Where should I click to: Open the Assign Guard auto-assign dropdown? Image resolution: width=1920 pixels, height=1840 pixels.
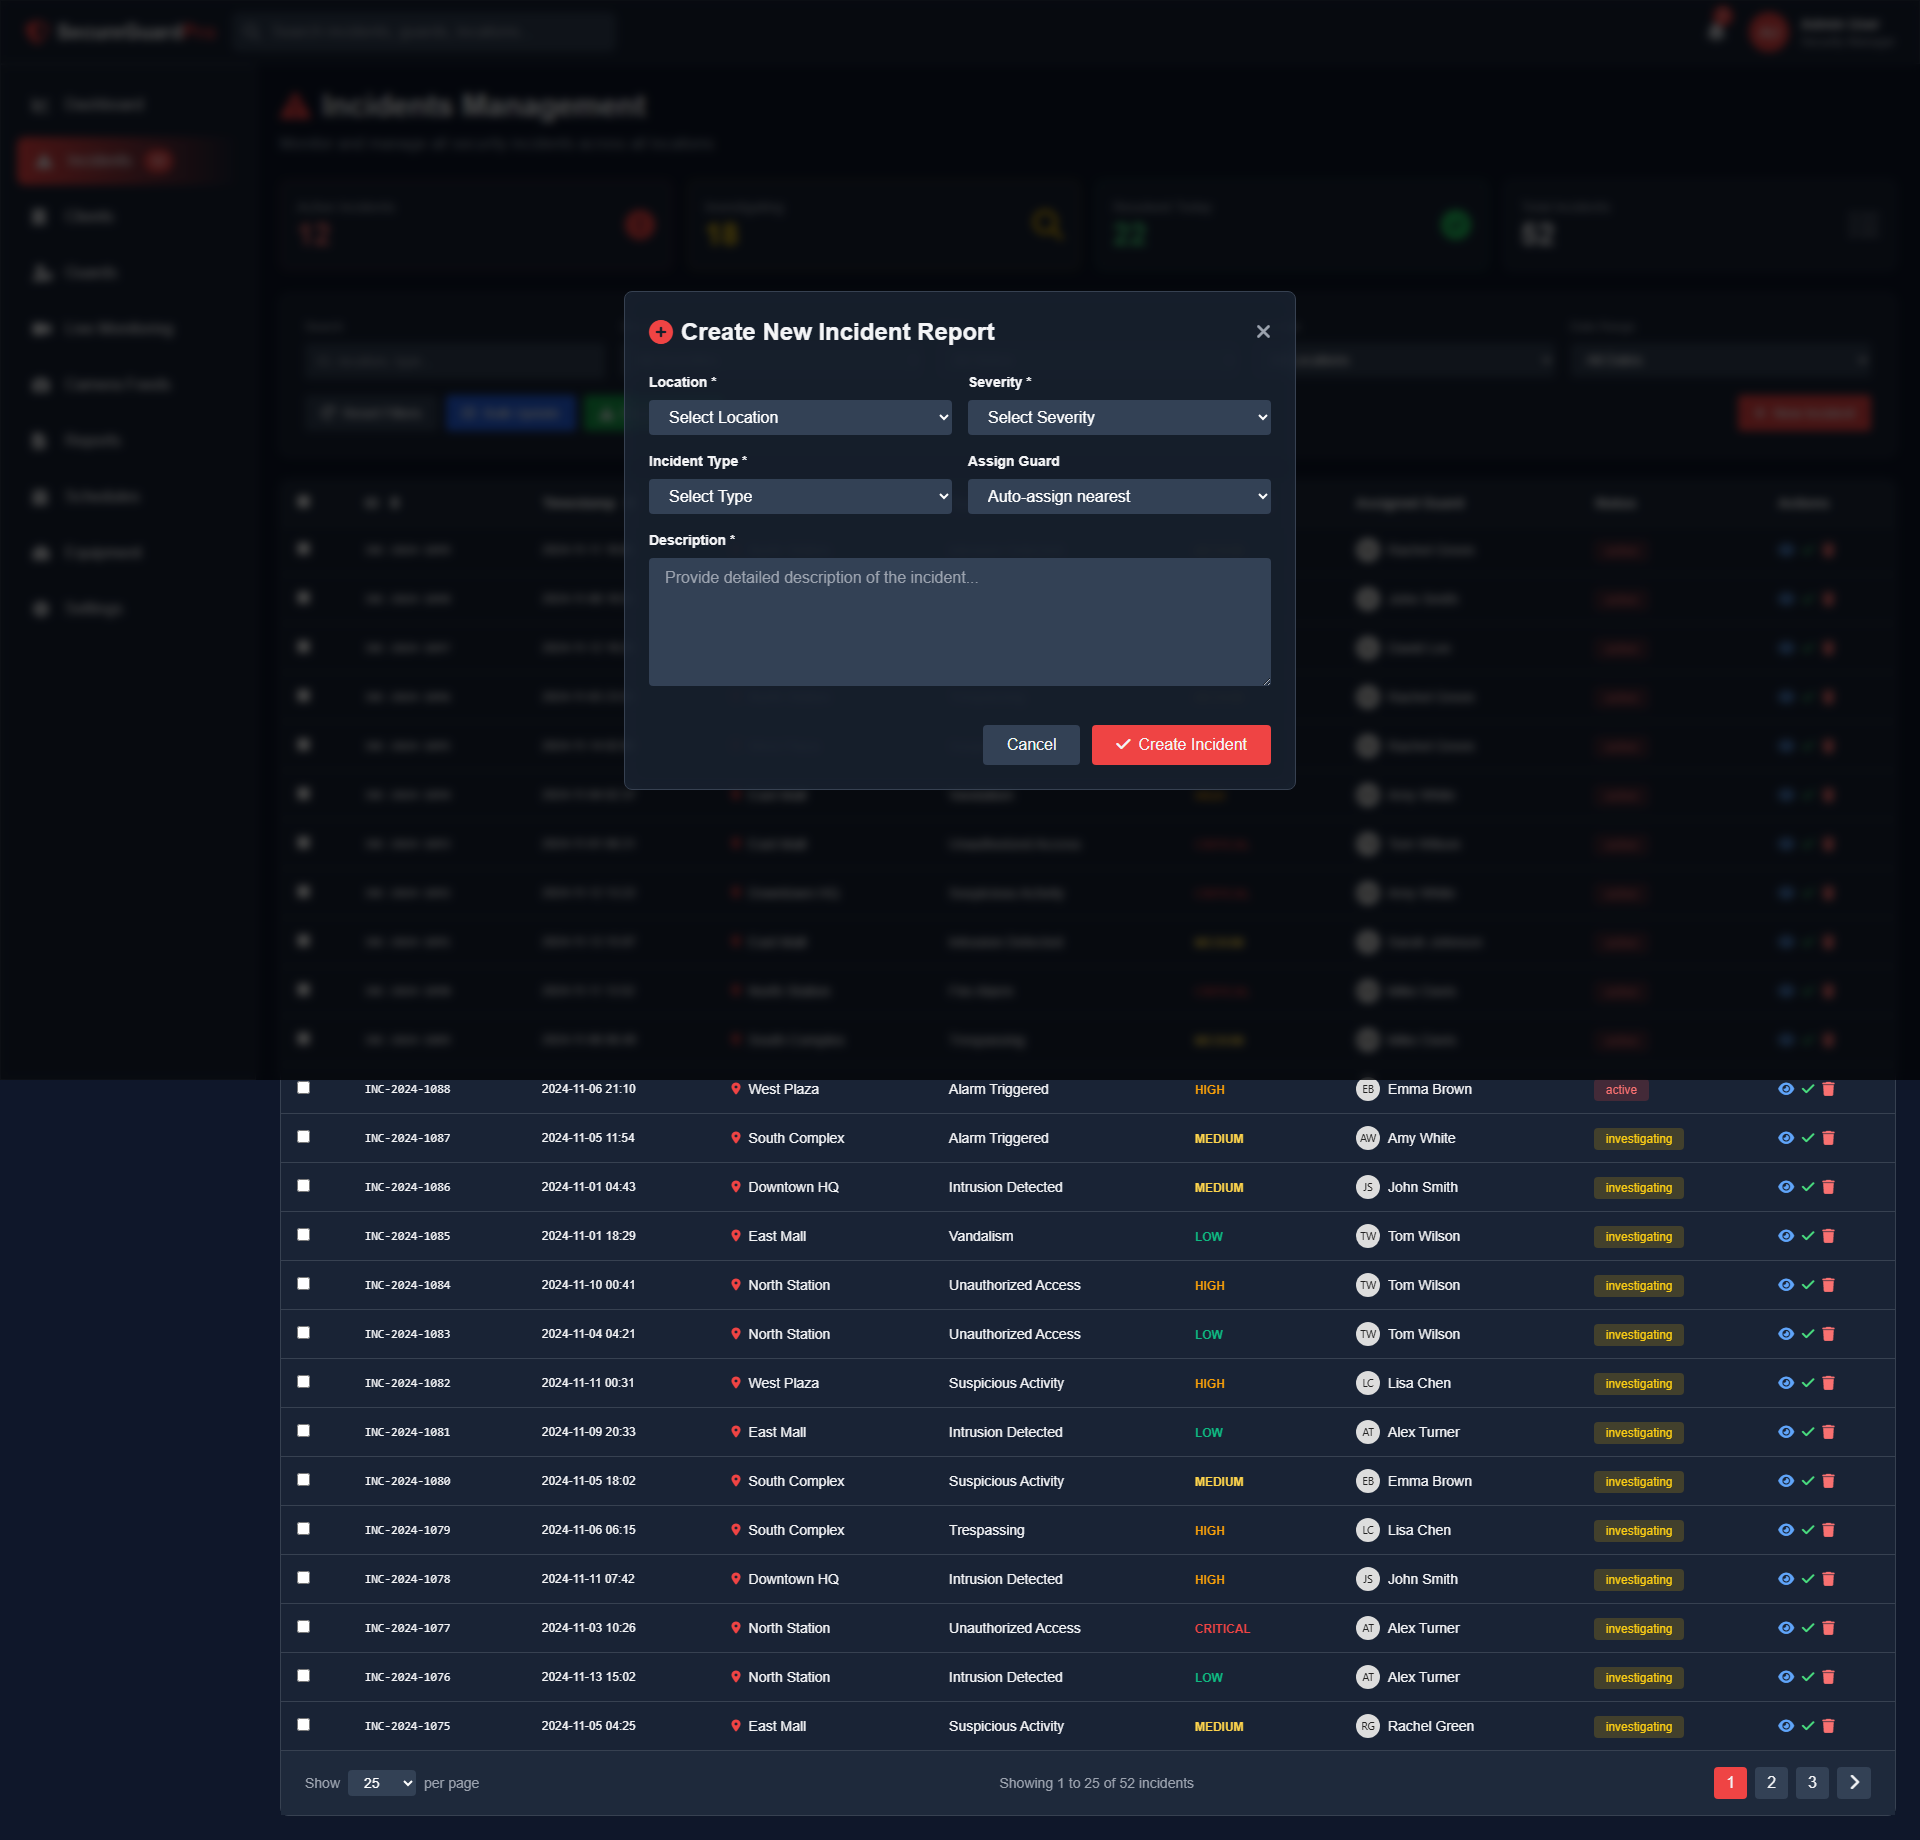1119,496
